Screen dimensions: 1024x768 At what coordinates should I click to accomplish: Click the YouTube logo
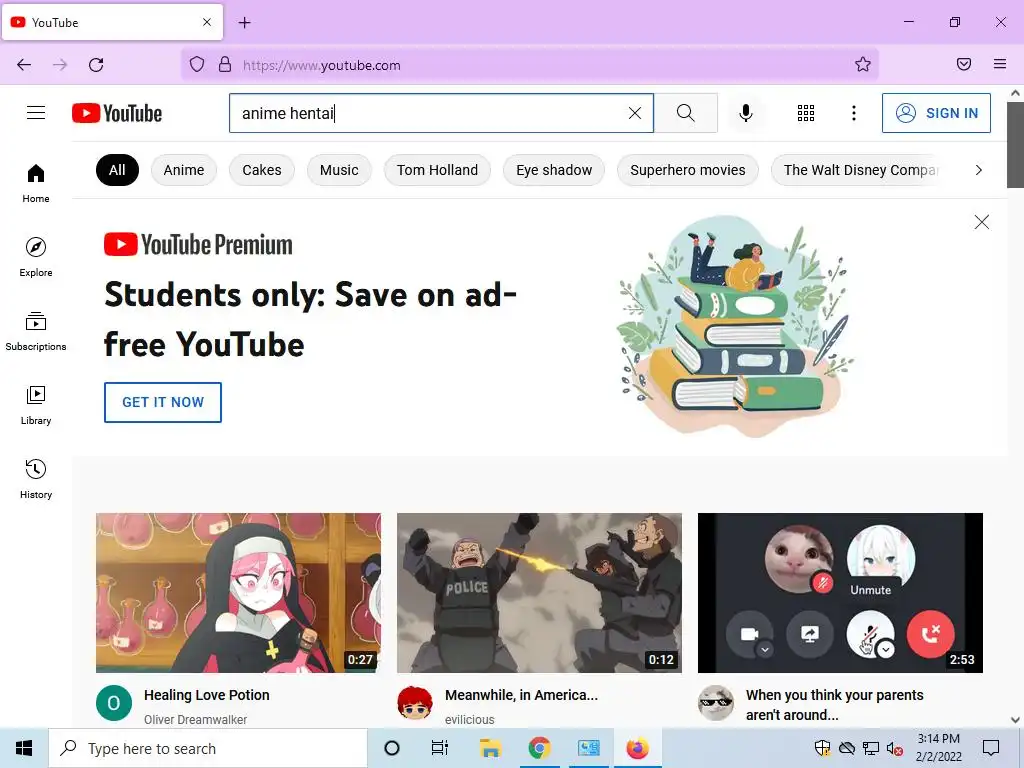coord(117,113)
